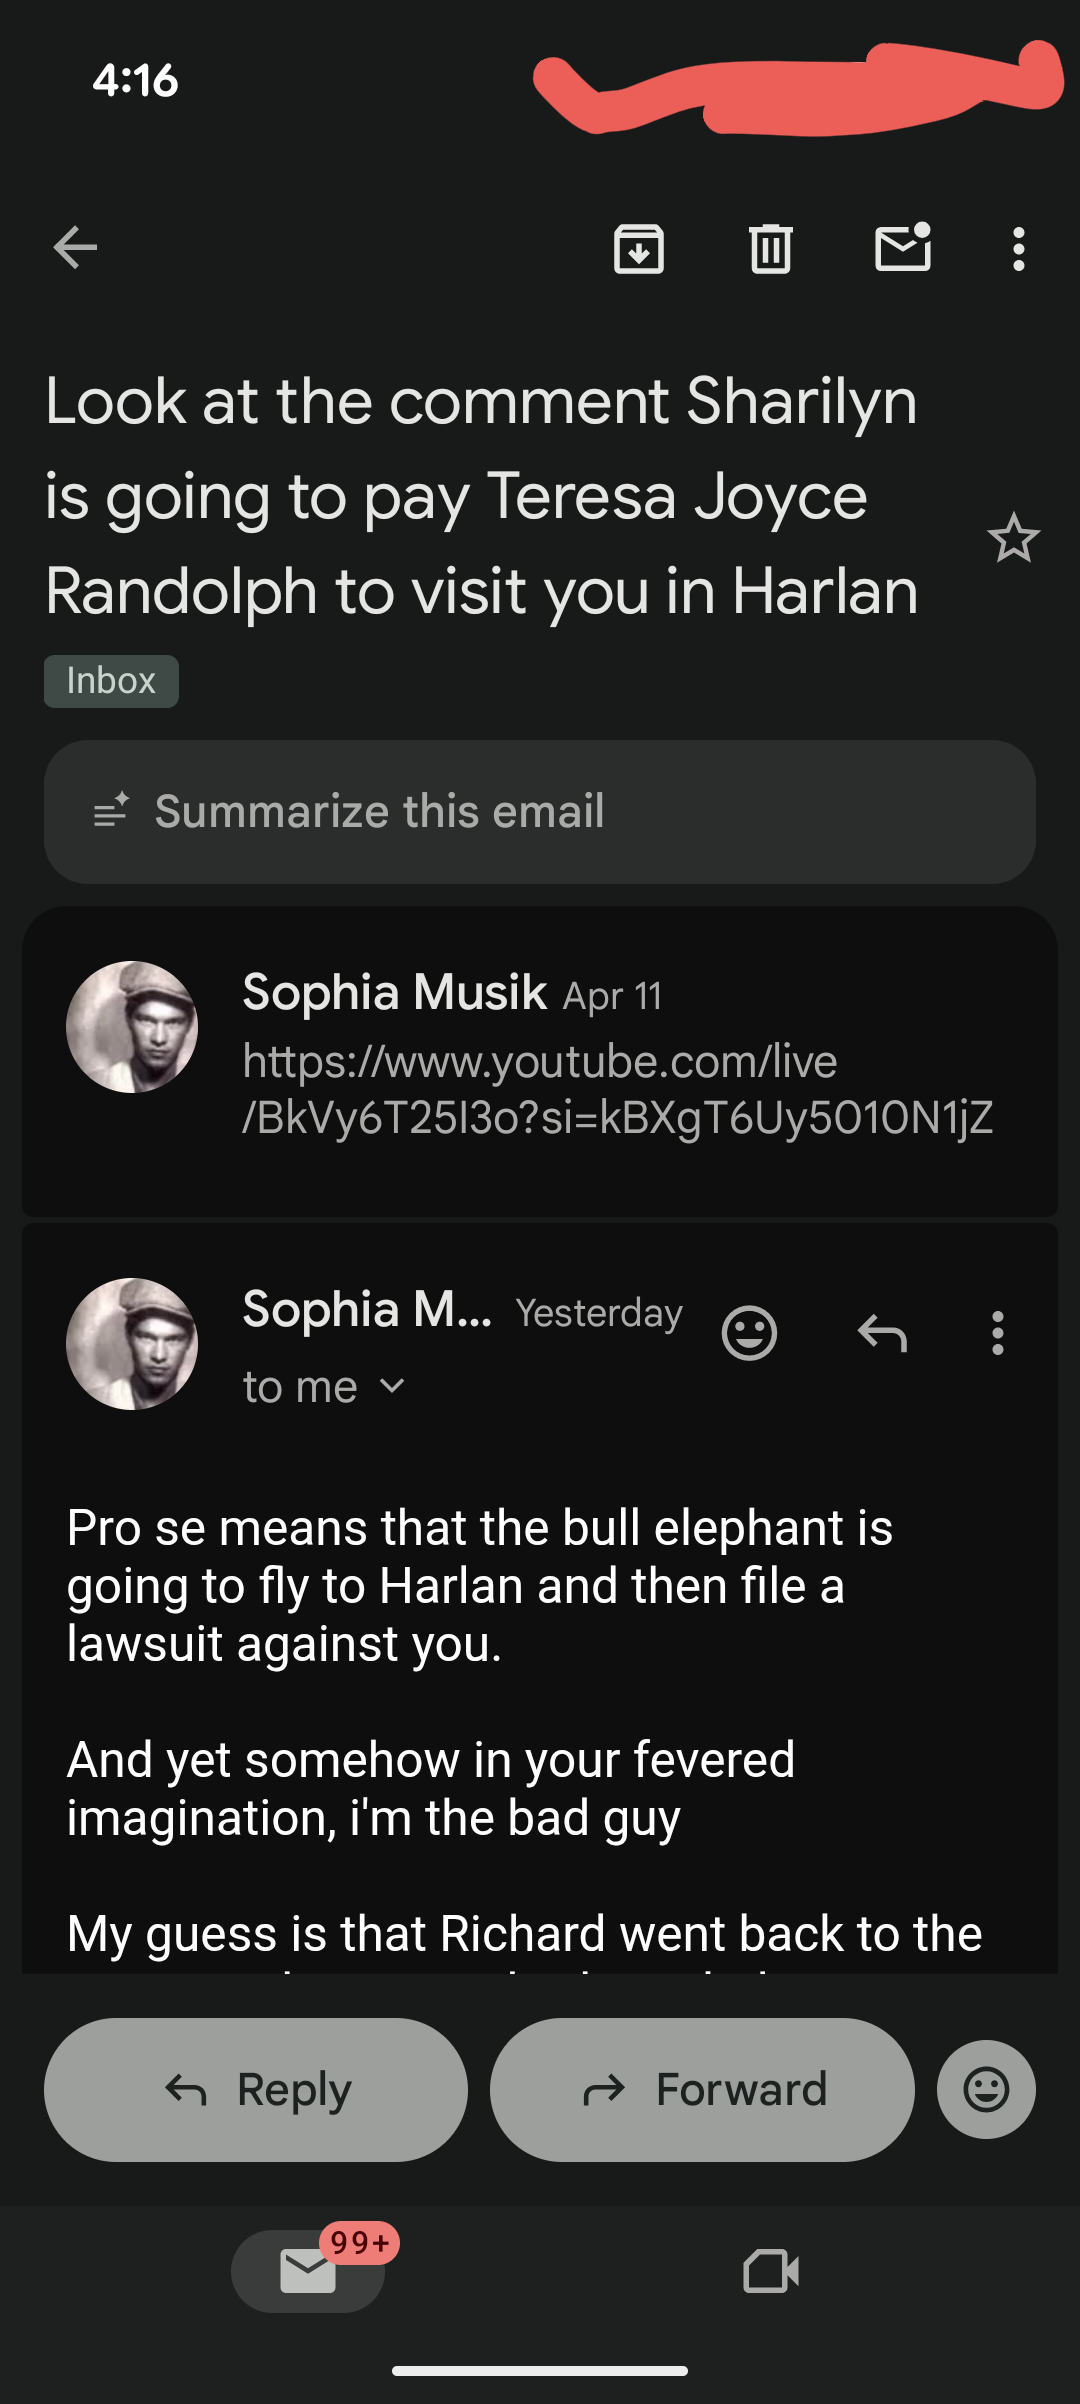
Task: Tap the back arrow to leave email
Action: 75,248
